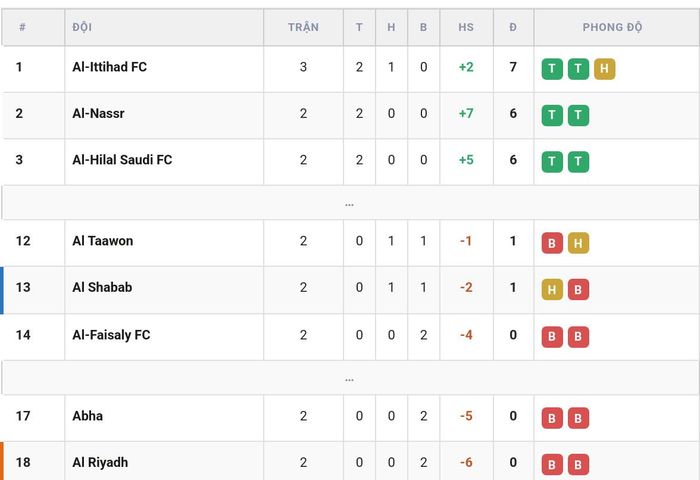Image resolution: width=700 pixels, height=480 pixels.
Task: Click Al-Ittihad FC's first green T badge
Action: point(552,69)
